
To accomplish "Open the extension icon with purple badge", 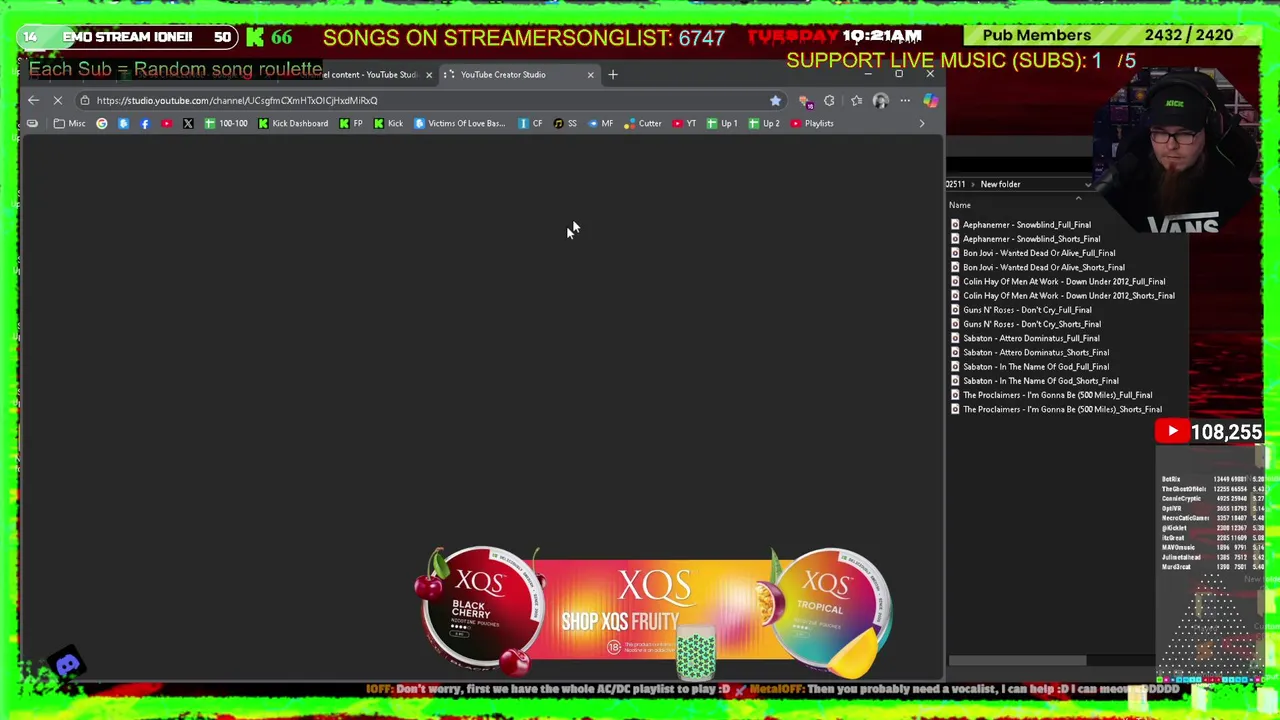I will [804, 100].
